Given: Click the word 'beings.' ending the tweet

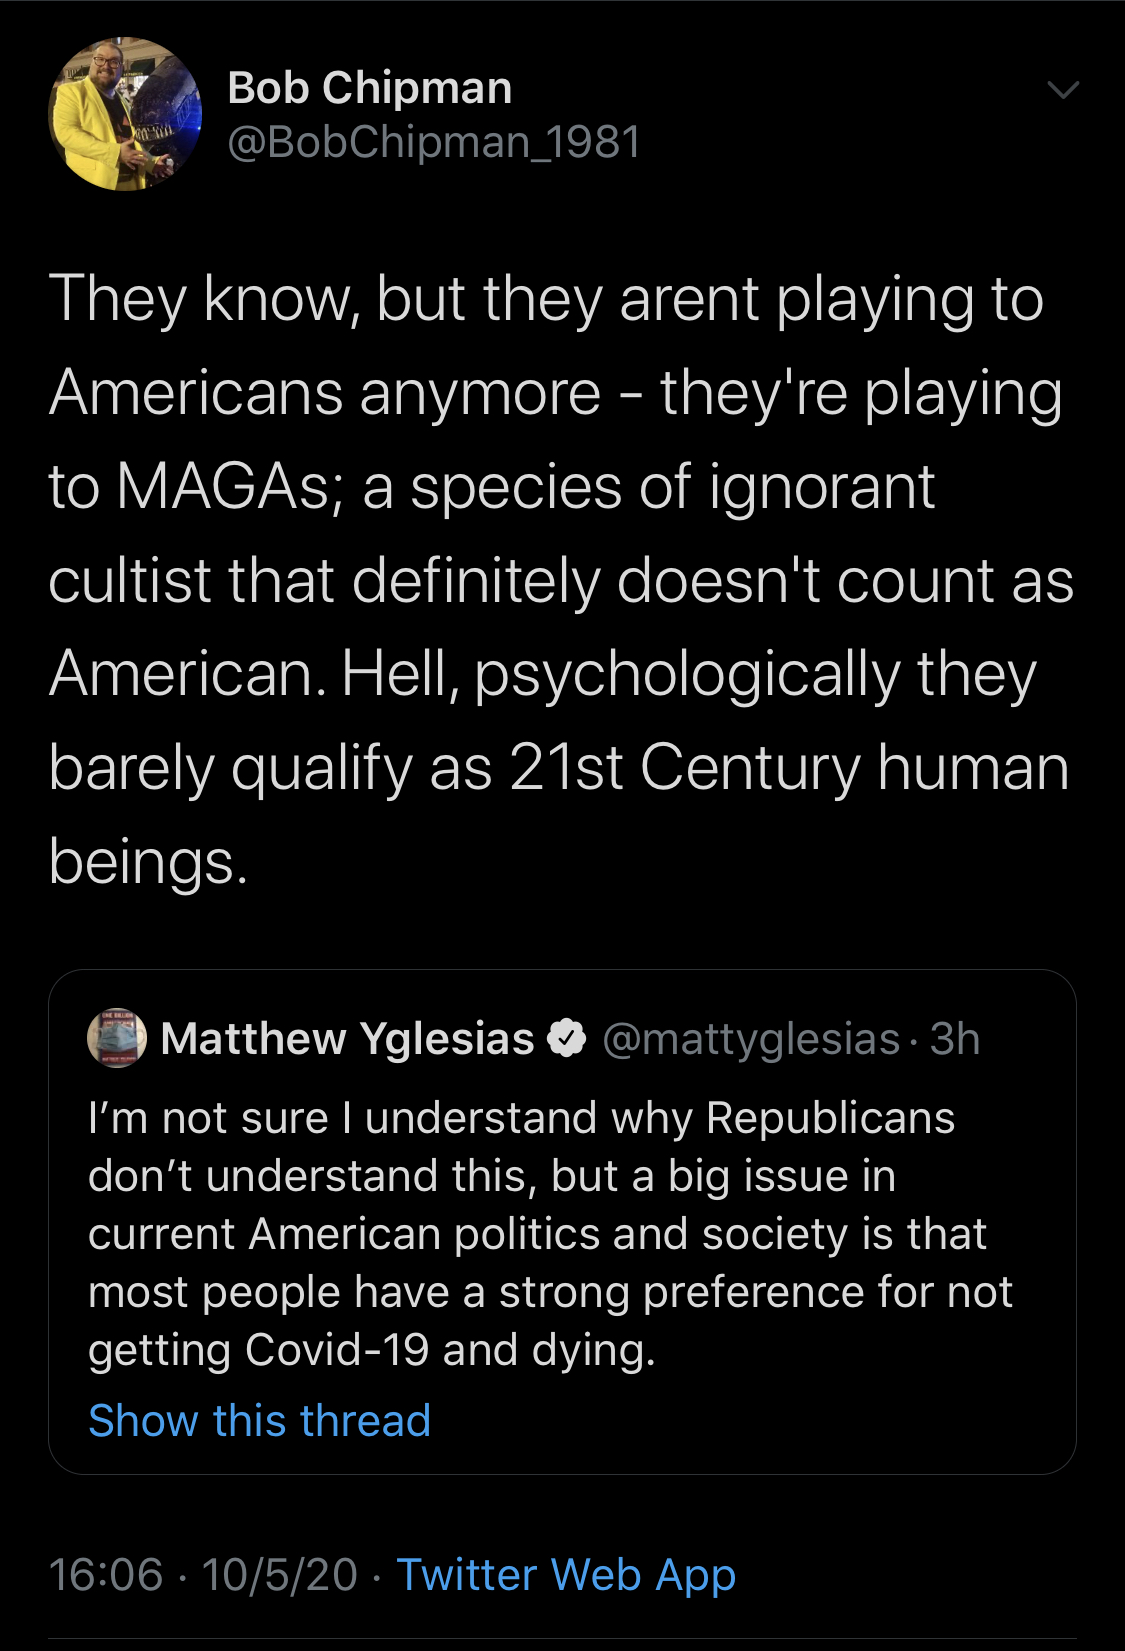Looking at the screenshot, I should pos(148,862).
